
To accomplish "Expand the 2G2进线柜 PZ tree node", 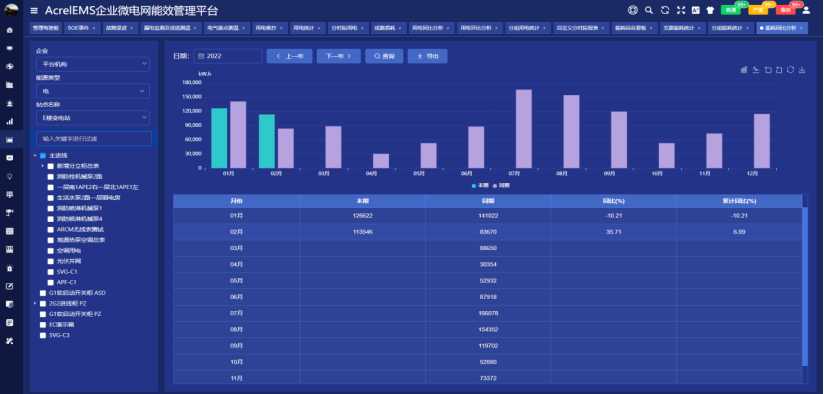I will (35, 303).
